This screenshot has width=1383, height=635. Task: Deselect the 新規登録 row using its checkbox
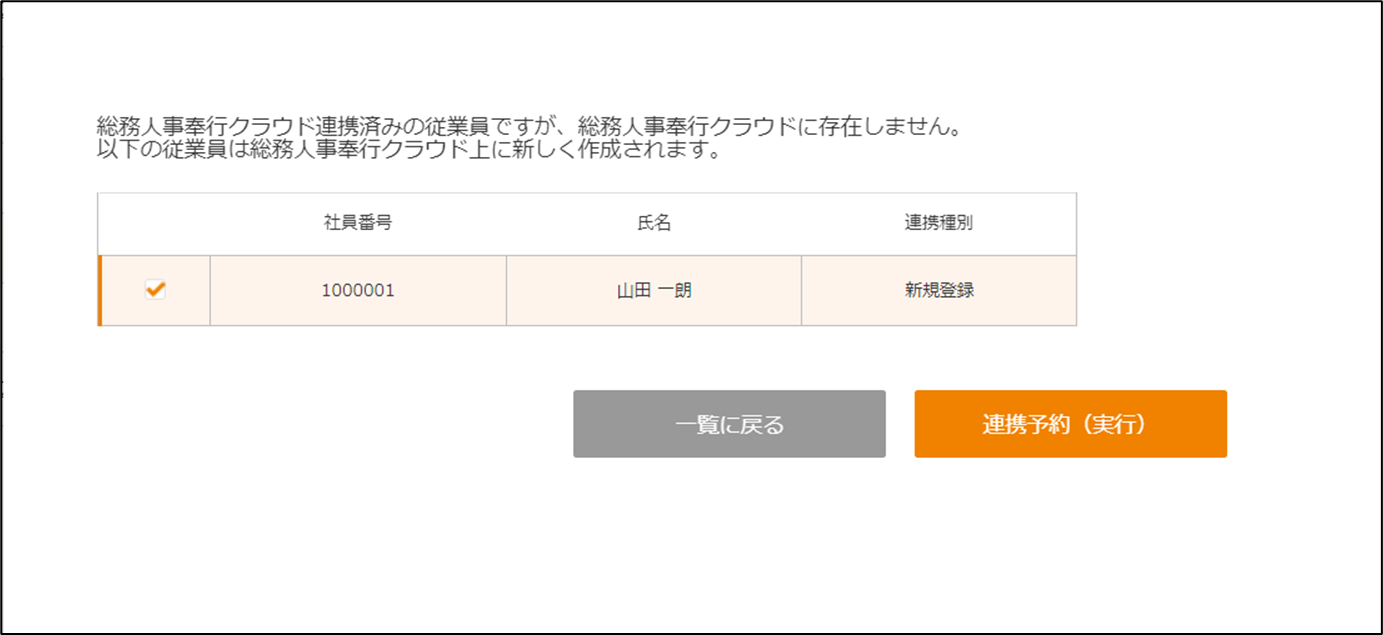pyautogui.click(x=155, y=290)
